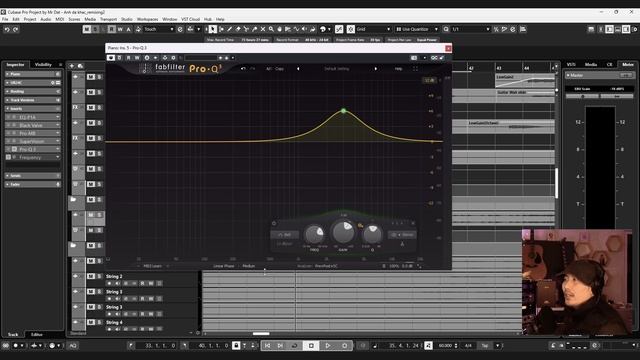Viewport: 640px width, 360px height.
Task: Toggle global Read automation R button
Action: point(112,29)
